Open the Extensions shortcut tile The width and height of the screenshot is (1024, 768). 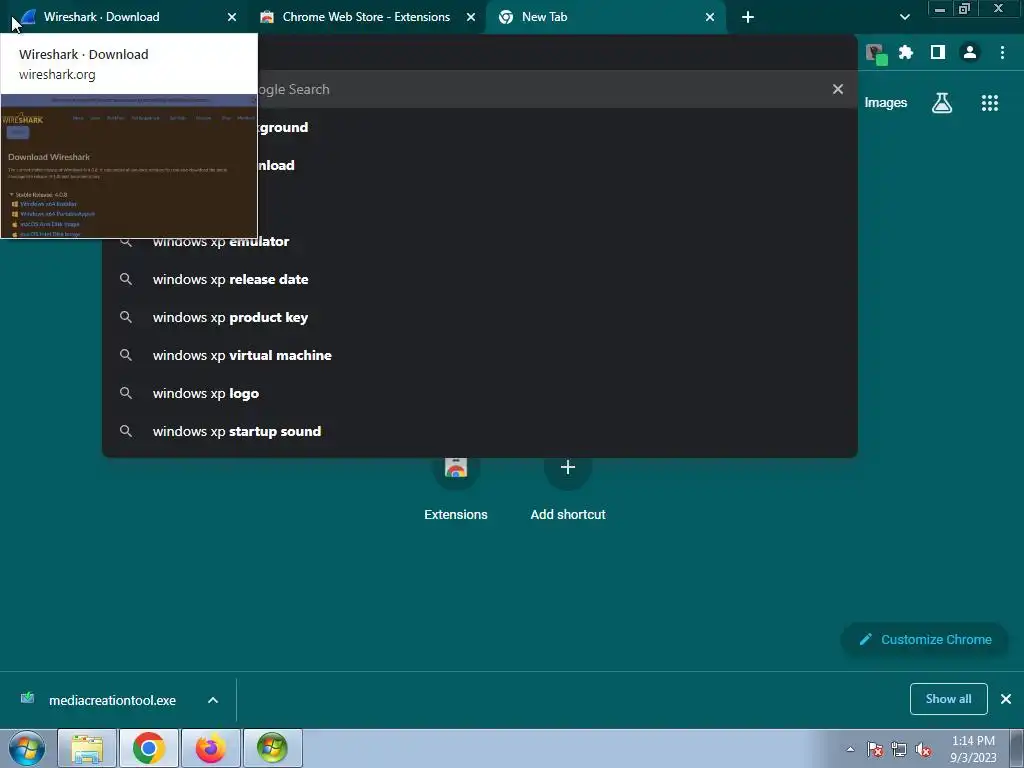click(456, 487)
